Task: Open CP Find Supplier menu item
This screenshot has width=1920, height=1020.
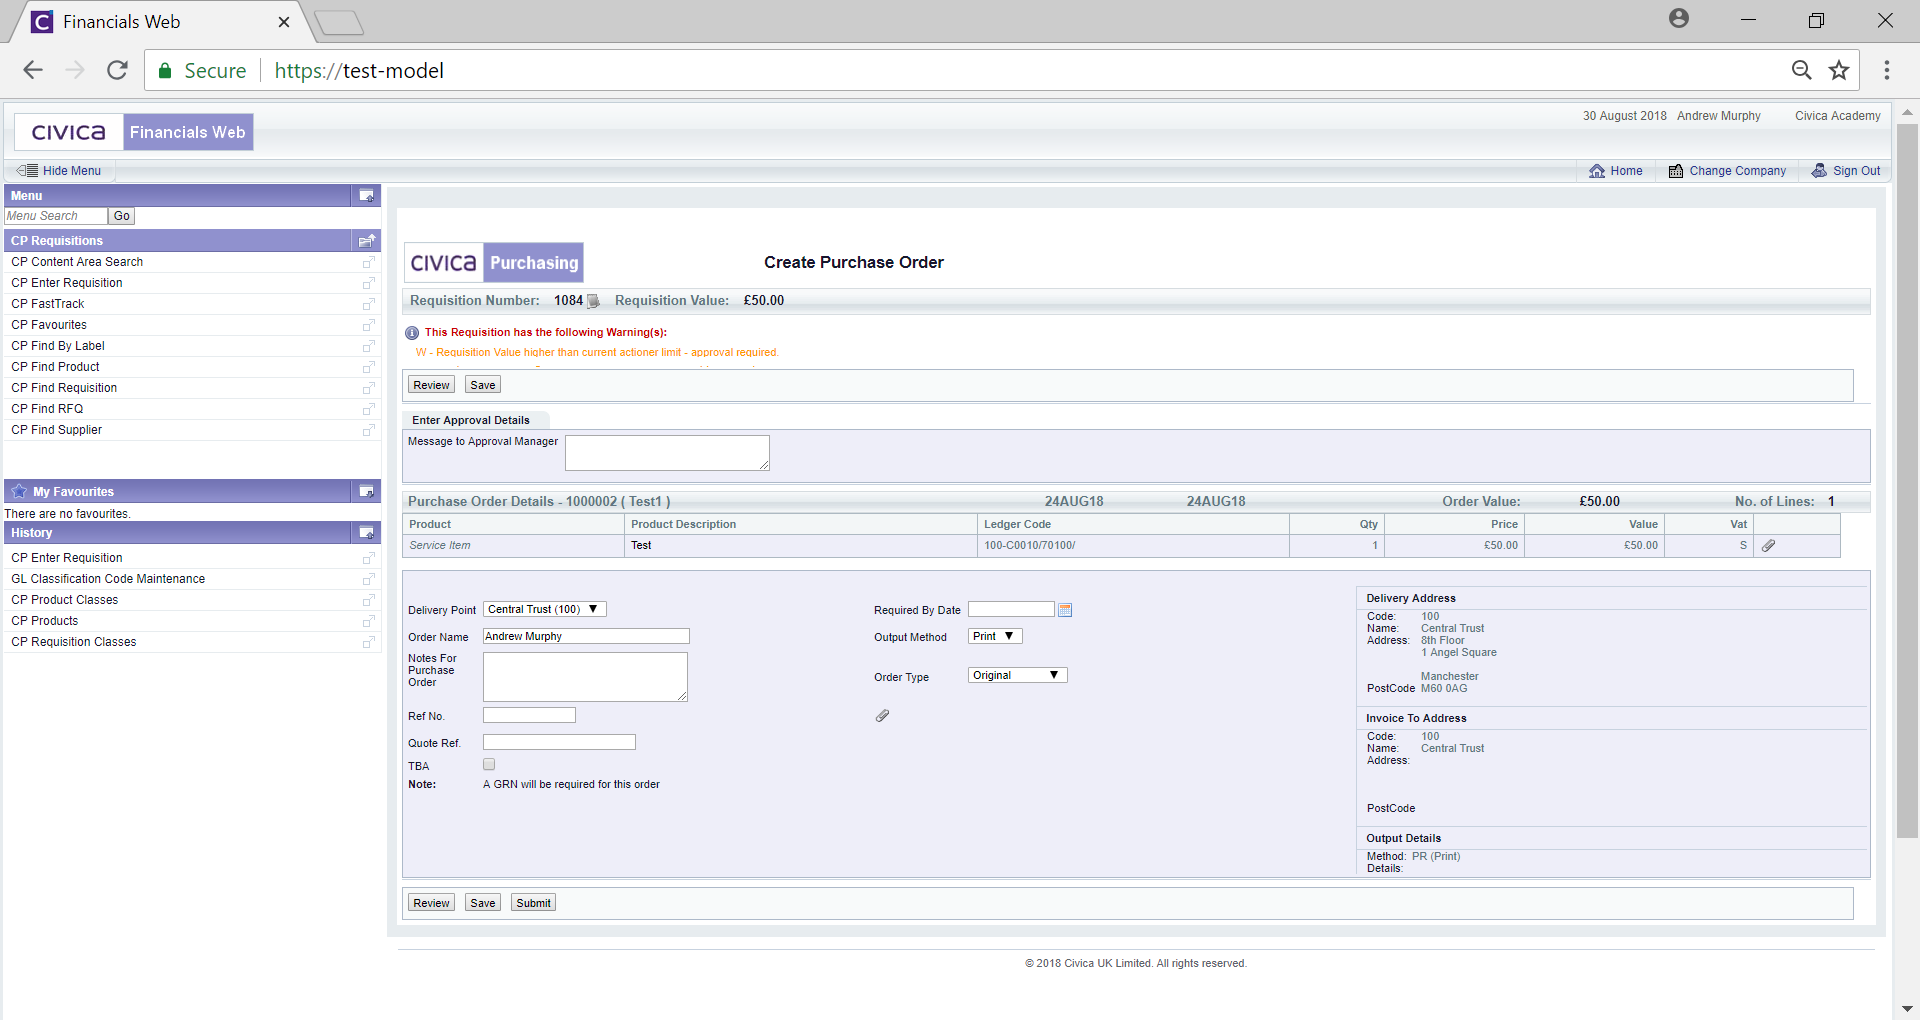Action: click(57, 430)
